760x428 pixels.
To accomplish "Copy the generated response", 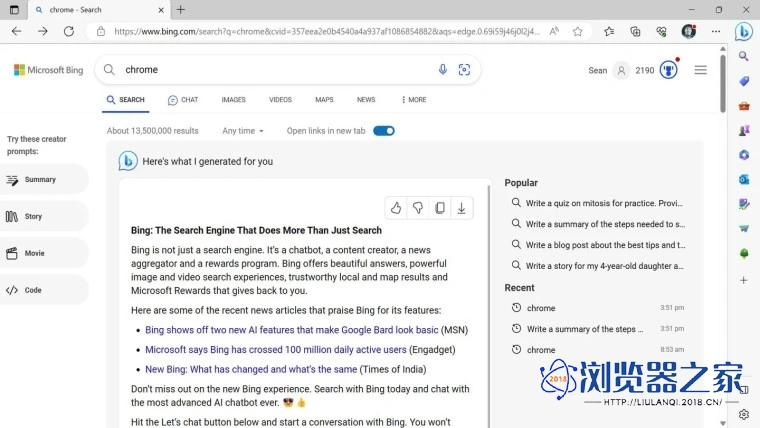I will point(440,208).
